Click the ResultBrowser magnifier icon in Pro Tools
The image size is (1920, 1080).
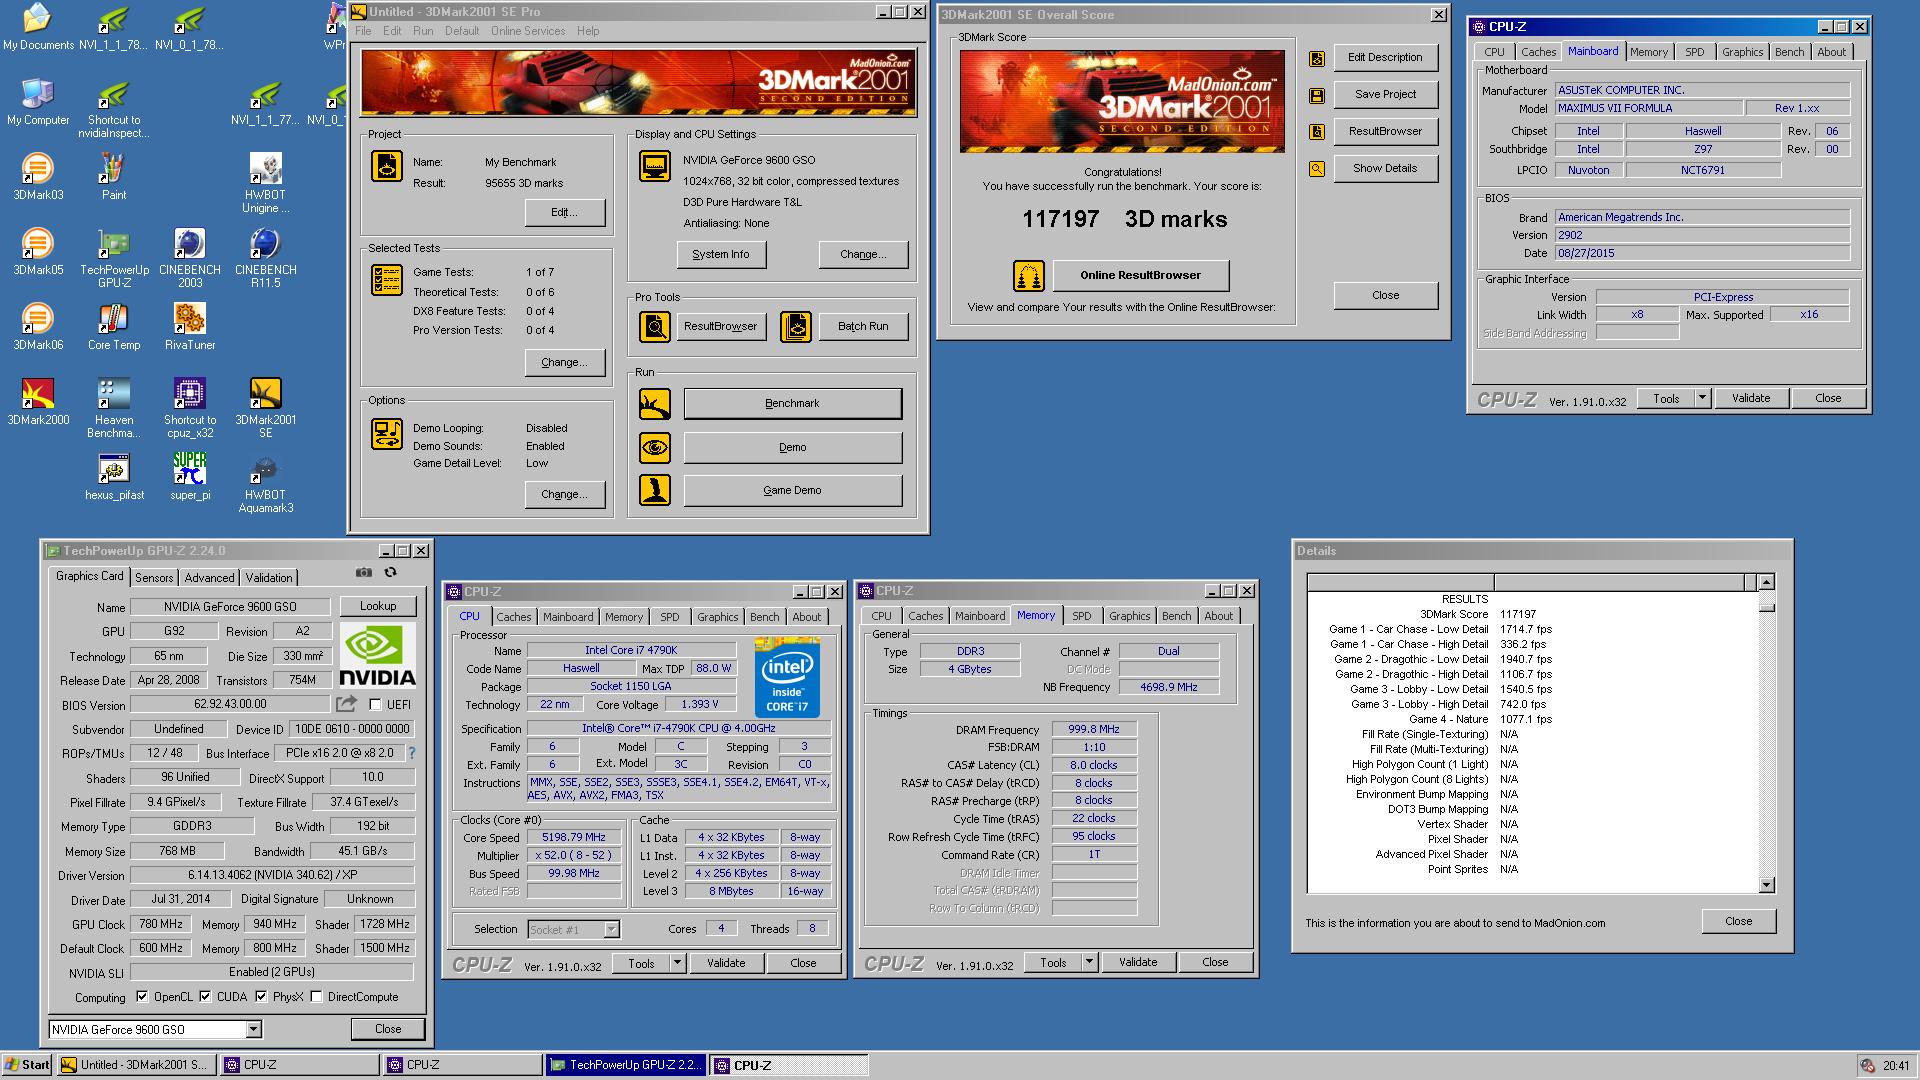point(655,326)
